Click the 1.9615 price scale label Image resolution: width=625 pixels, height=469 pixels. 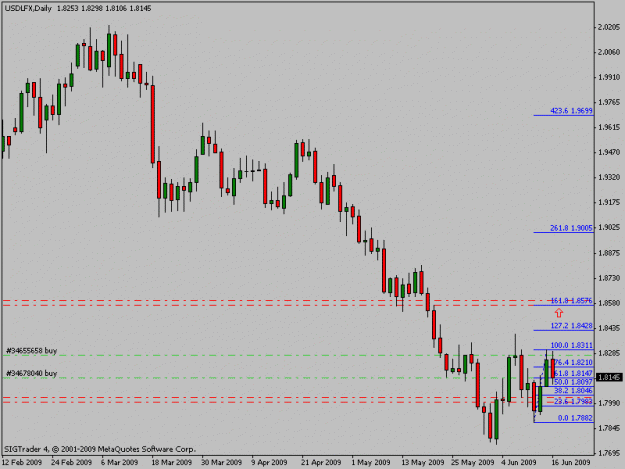(609, 127)
